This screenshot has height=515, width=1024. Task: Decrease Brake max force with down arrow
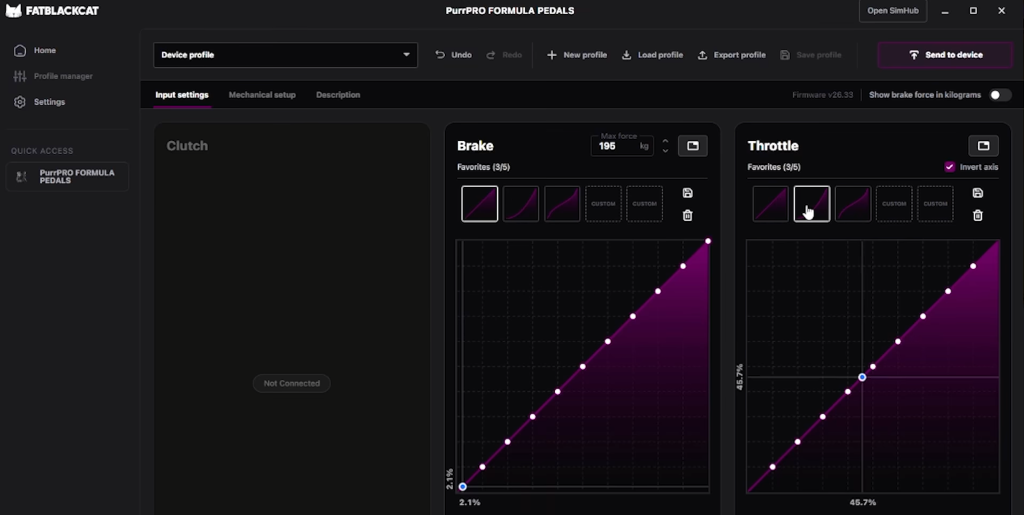click(x=665, y=151)
